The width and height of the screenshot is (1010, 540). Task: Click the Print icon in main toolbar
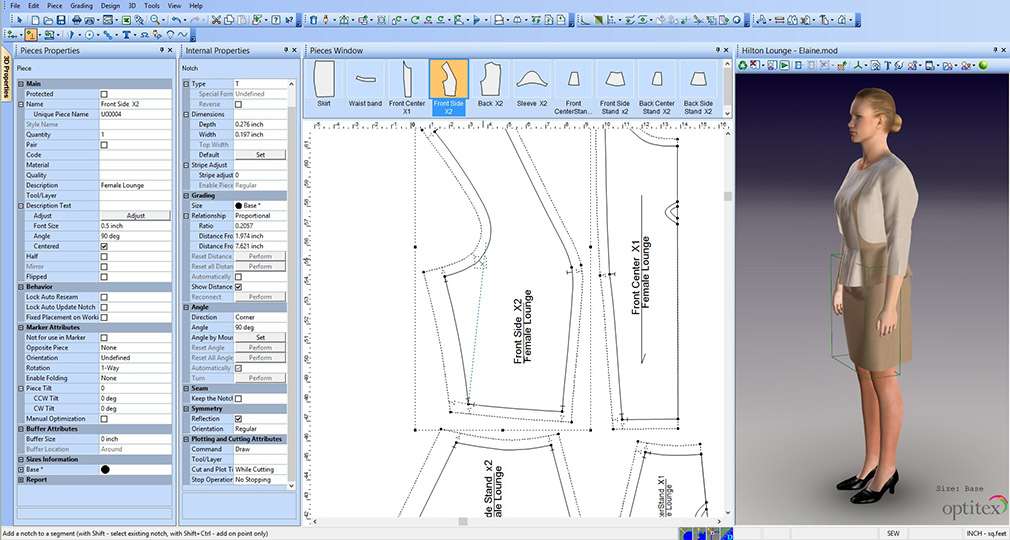77,20
